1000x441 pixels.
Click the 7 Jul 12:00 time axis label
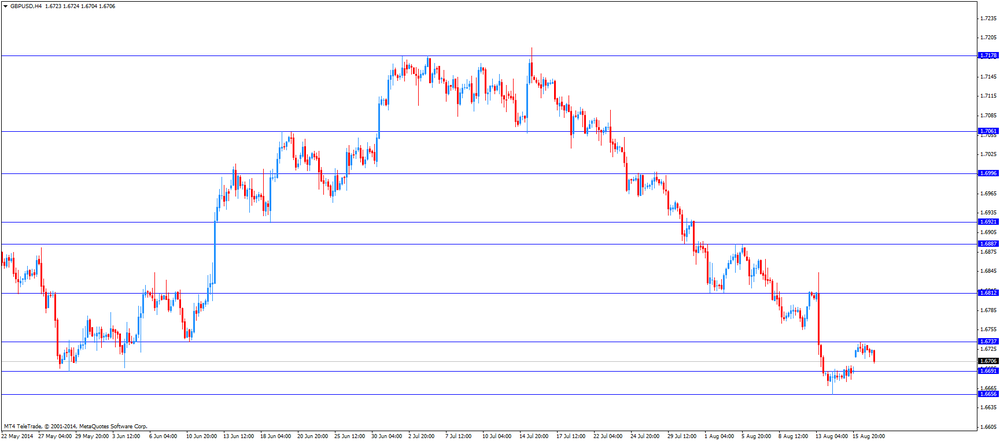(460, 437)
